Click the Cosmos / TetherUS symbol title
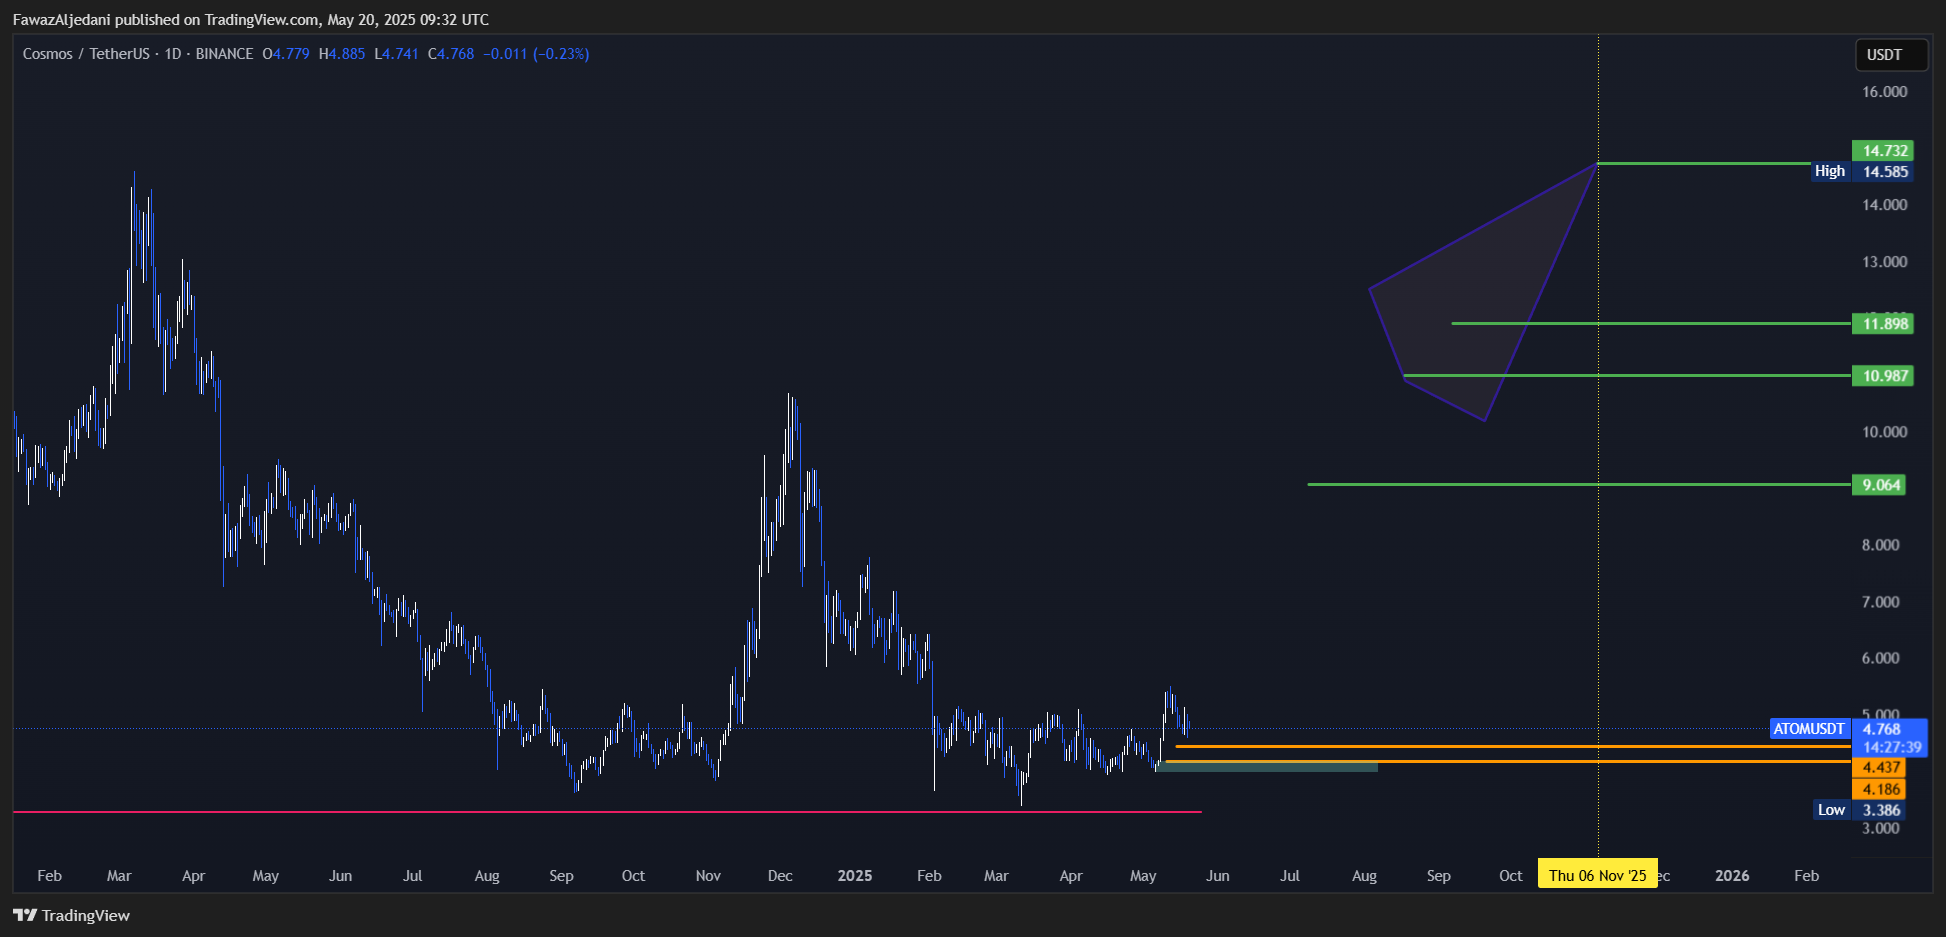 (x=86, y=54)
